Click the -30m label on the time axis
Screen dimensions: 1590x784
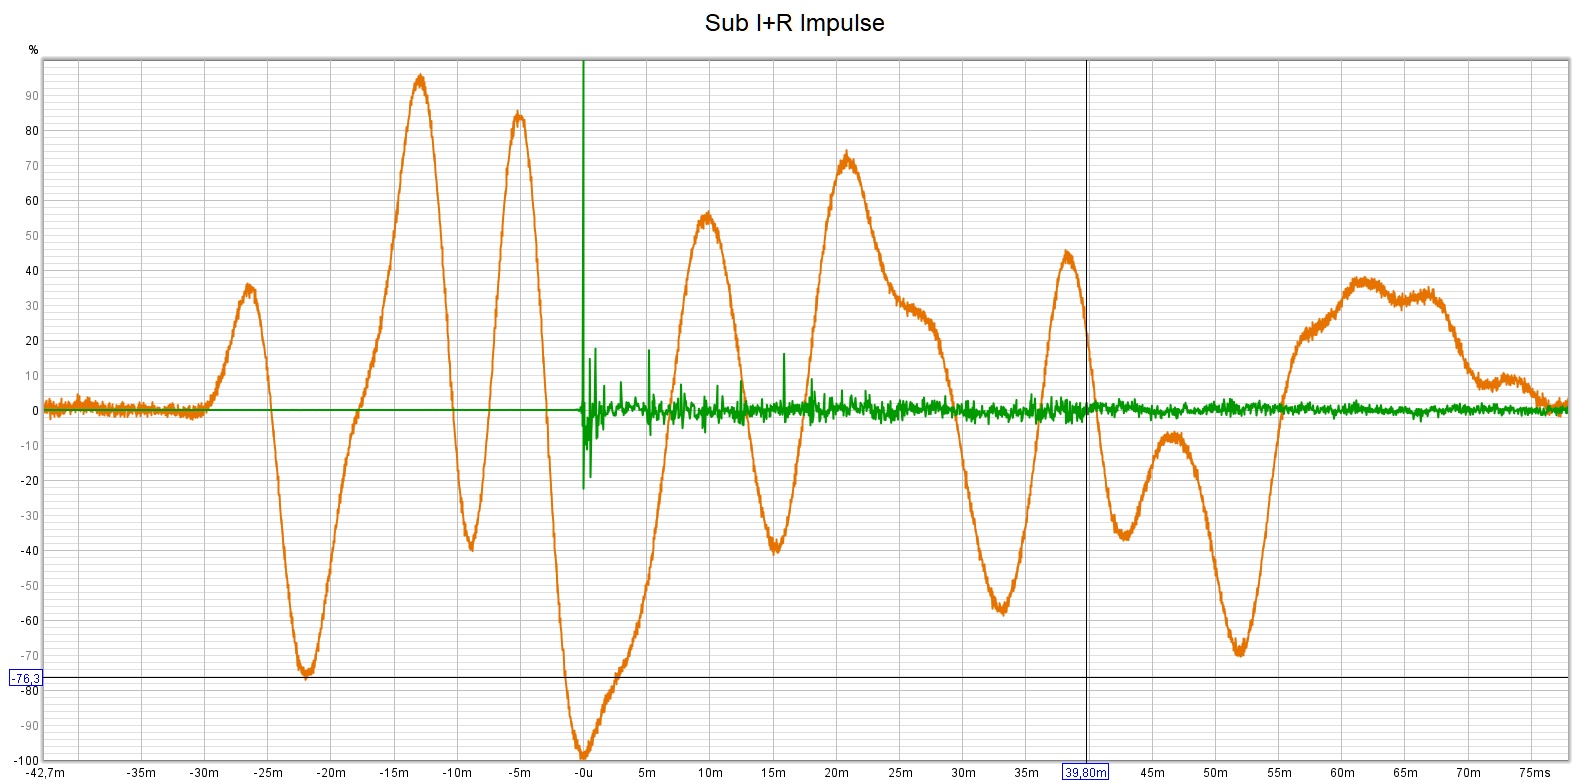click(x=204, y=772)
